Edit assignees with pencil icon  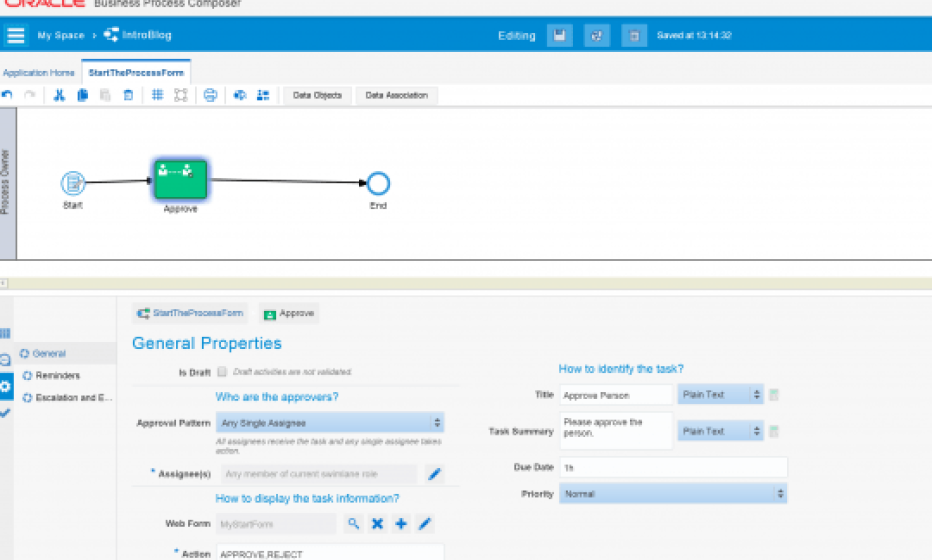pos(434,474)
